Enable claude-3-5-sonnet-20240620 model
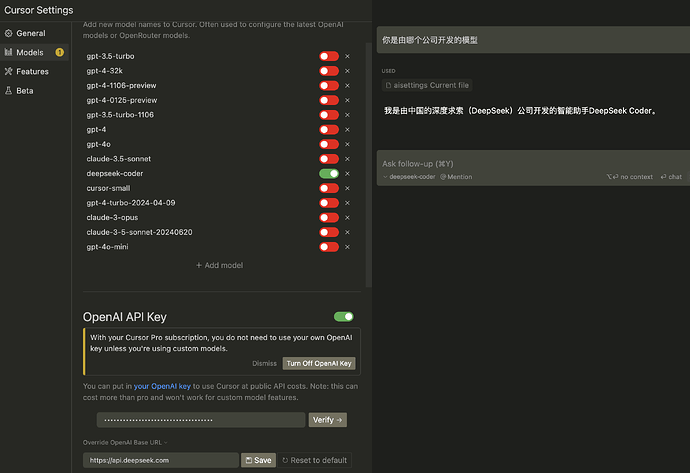 coord(329,232)
